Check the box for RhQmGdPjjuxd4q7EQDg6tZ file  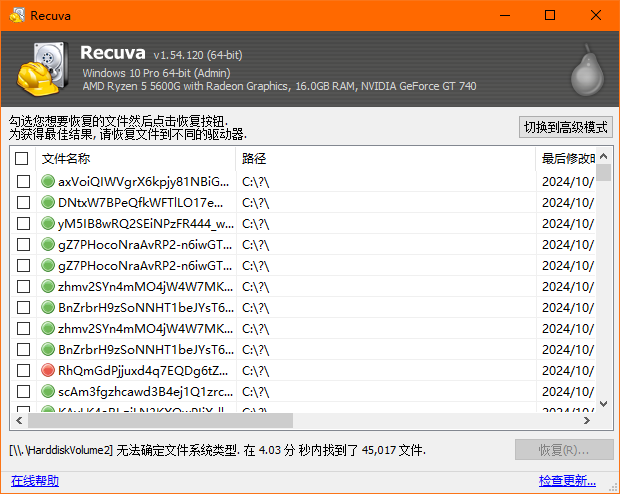(23, 371)
